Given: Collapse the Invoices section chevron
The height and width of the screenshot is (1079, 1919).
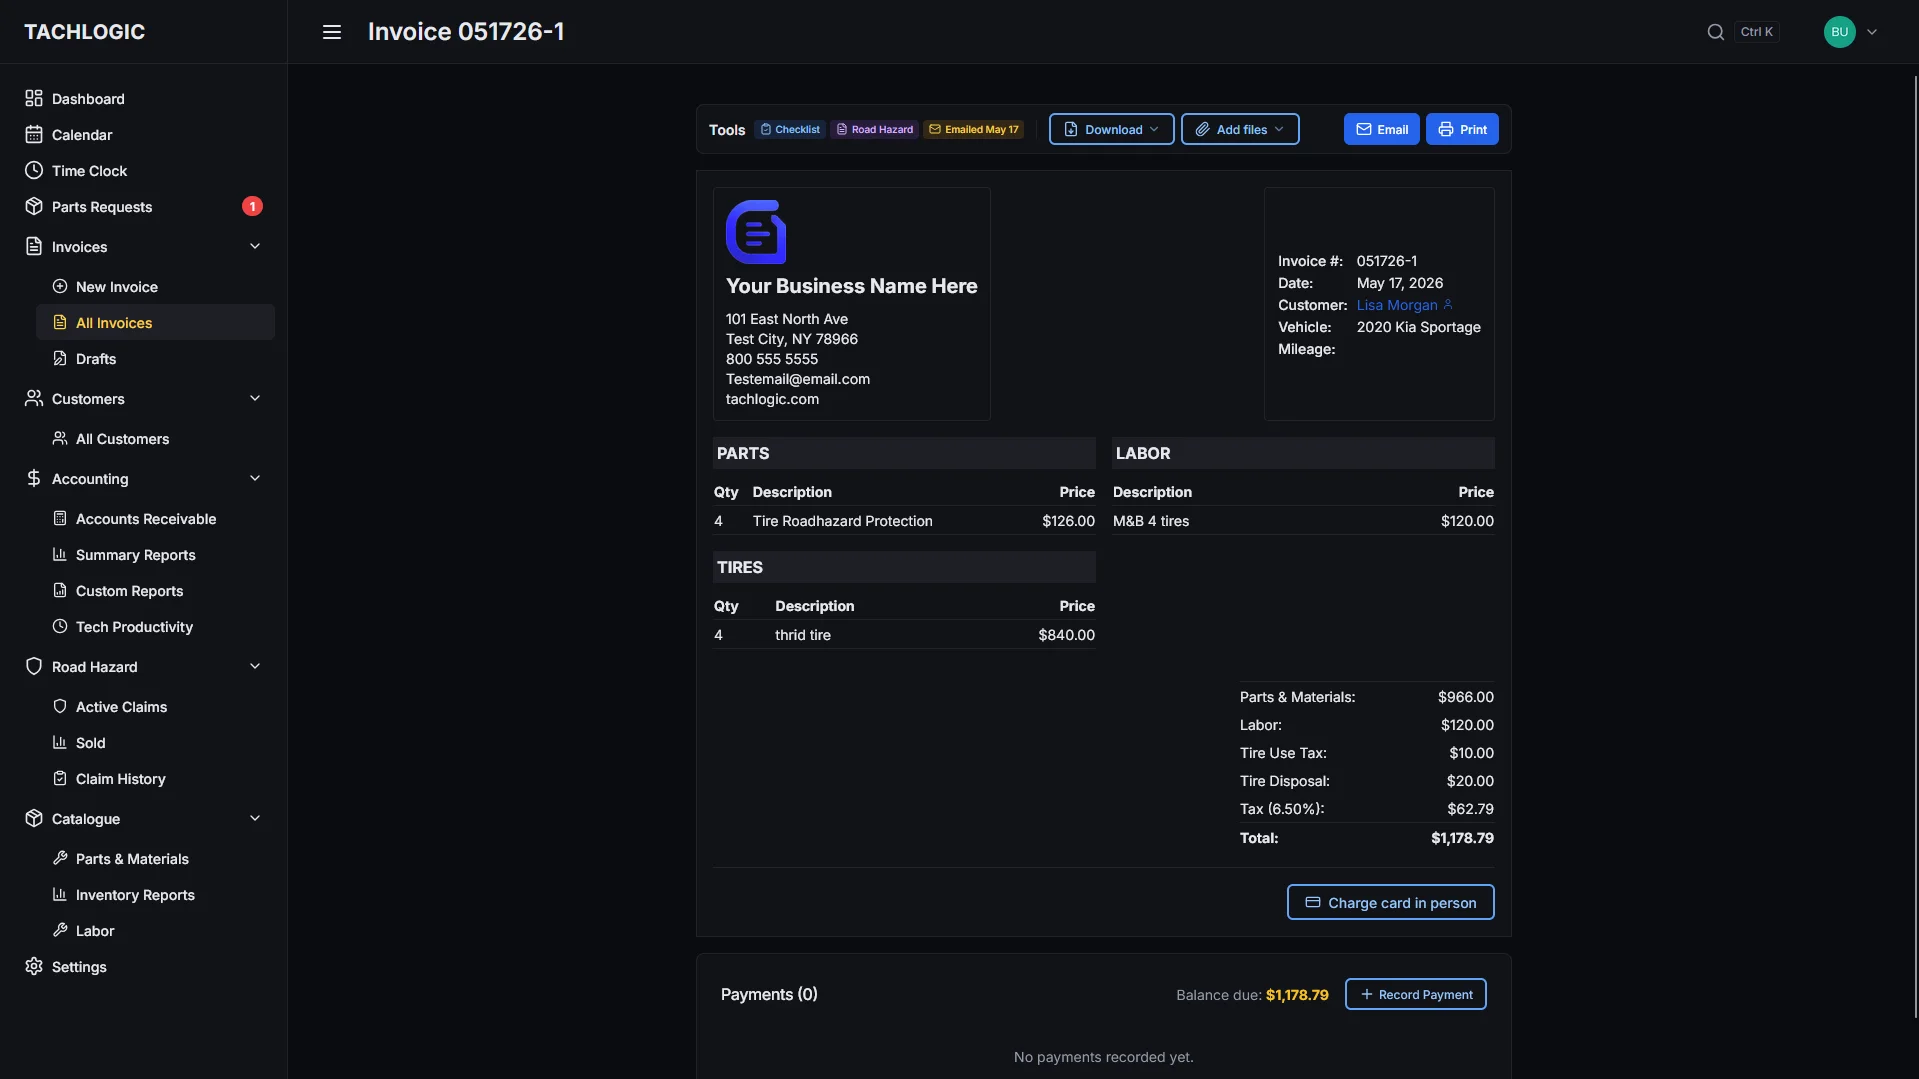Looking at the screenshot, I should 255,246.
